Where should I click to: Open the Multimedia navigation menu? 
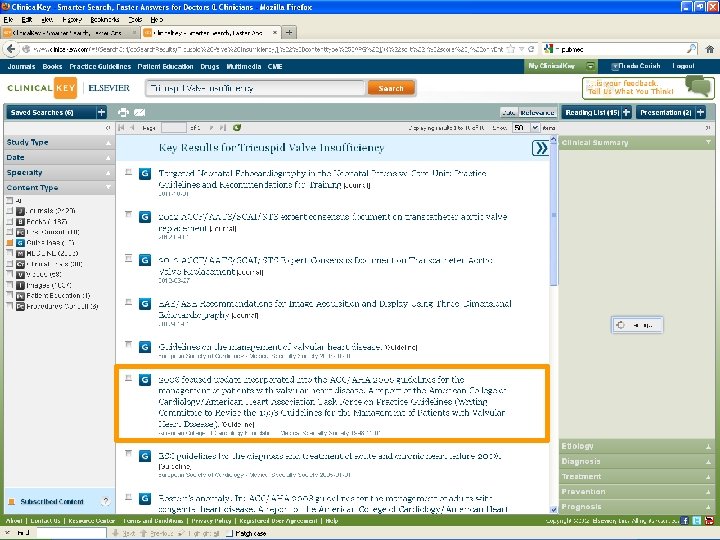point(244,67)
